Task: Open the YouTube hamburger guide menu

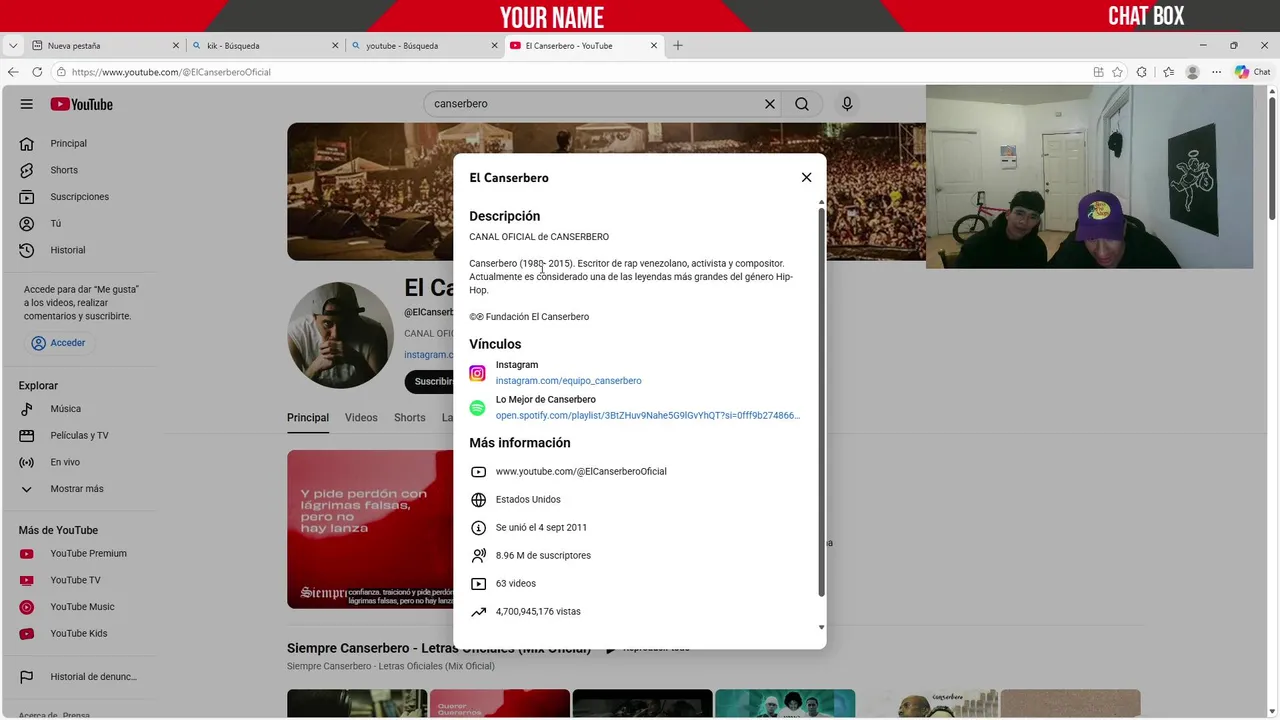Action: [27, 104]
